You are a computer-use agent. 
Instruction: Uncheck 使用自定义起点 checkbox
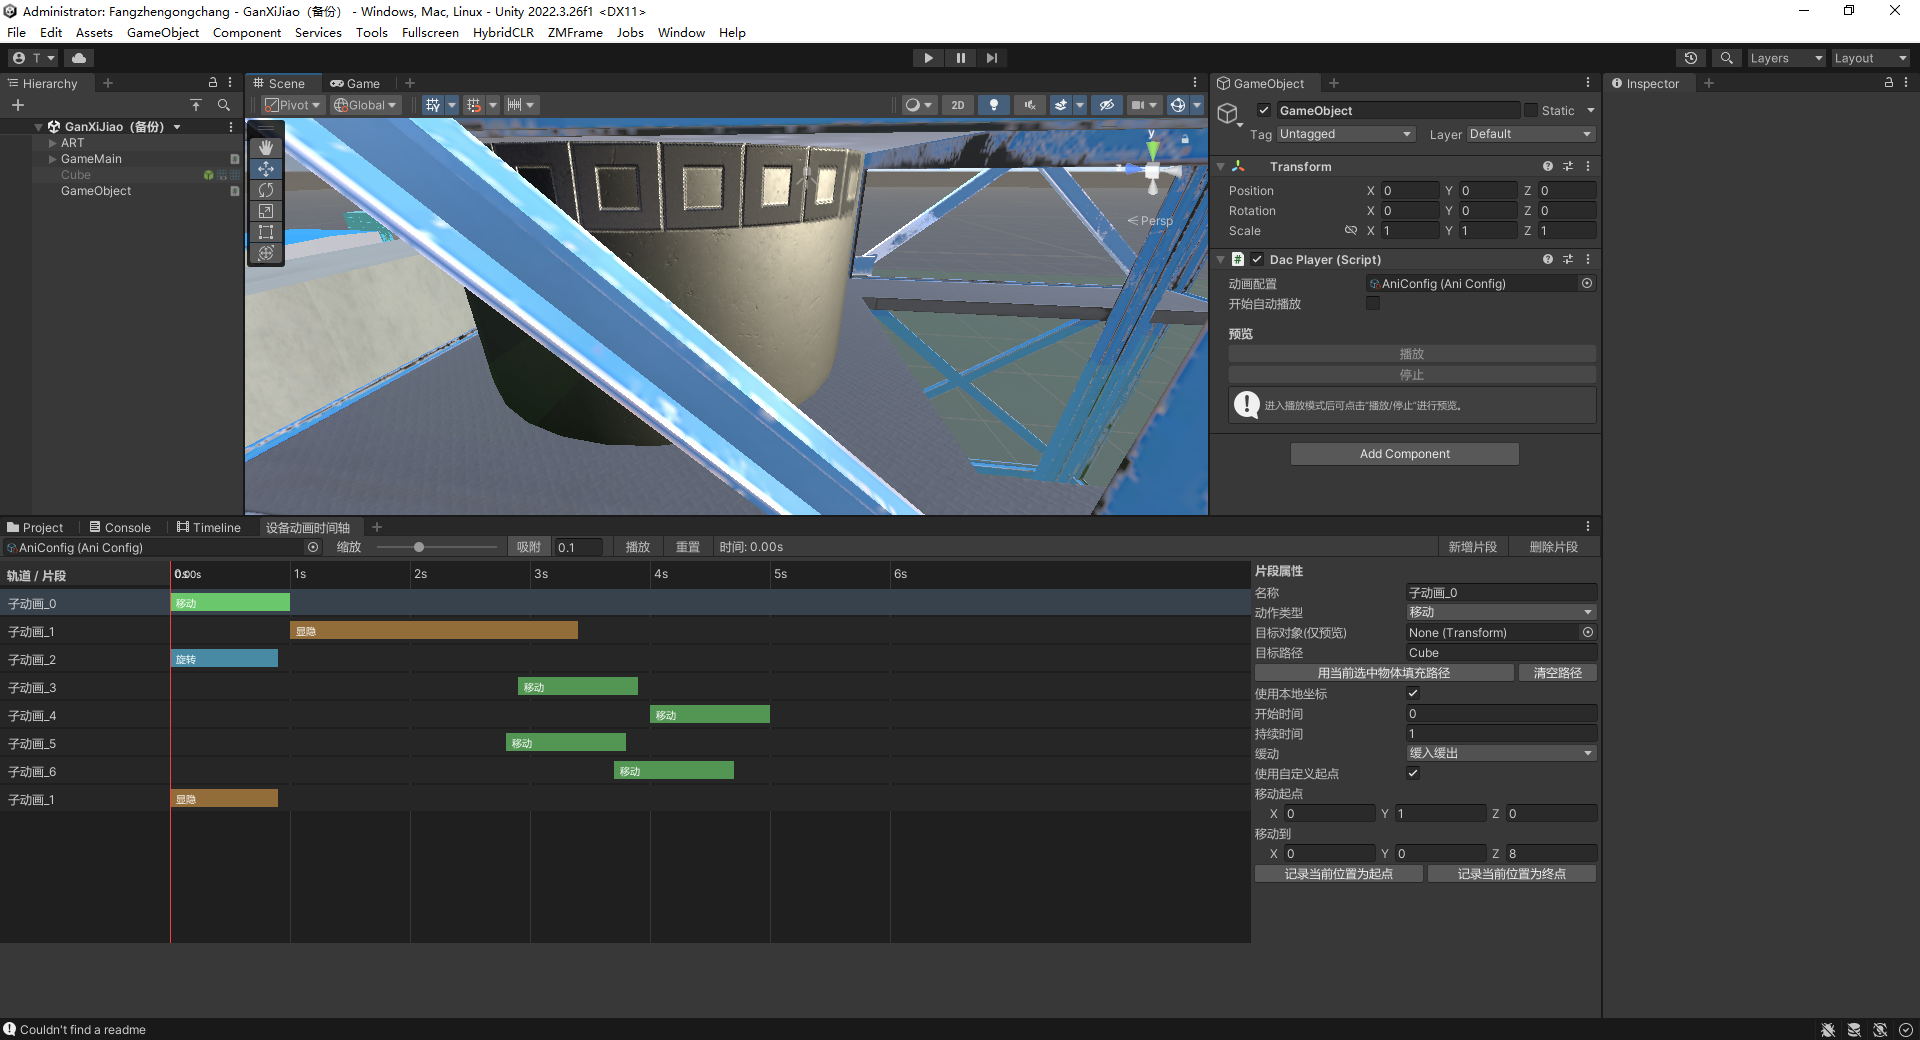[1413, 773]
